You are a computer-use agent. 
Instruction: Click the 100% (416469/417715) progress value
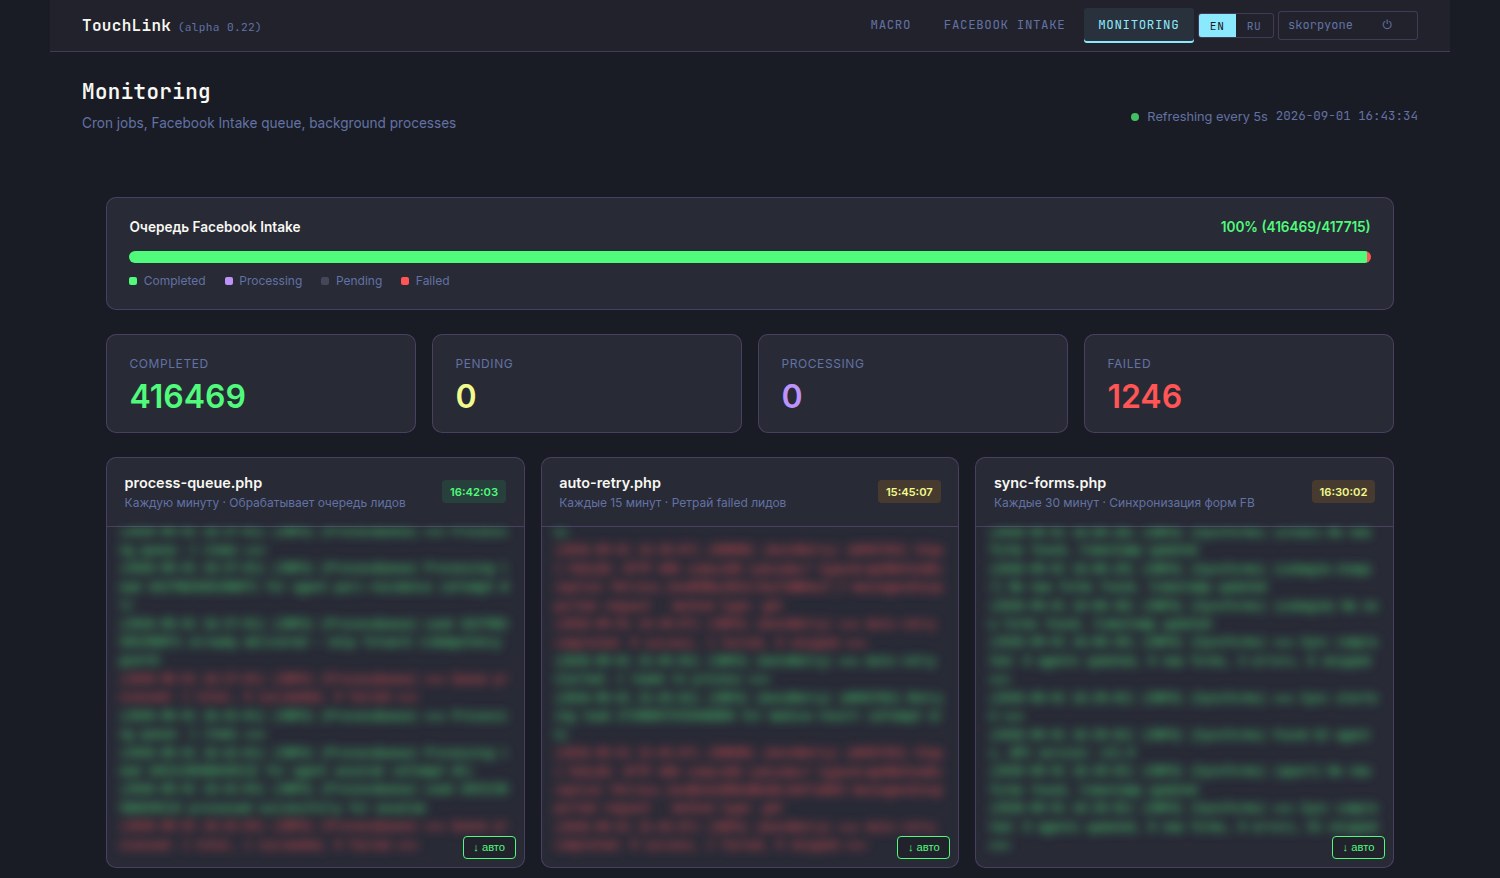[x=1295, y=227]
